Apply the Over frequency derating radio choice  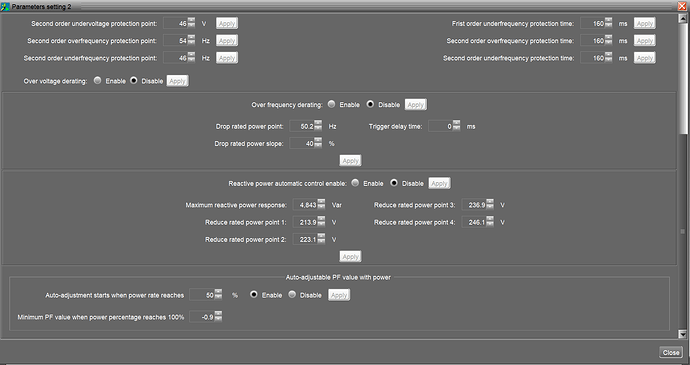click(x=416, y=105)
